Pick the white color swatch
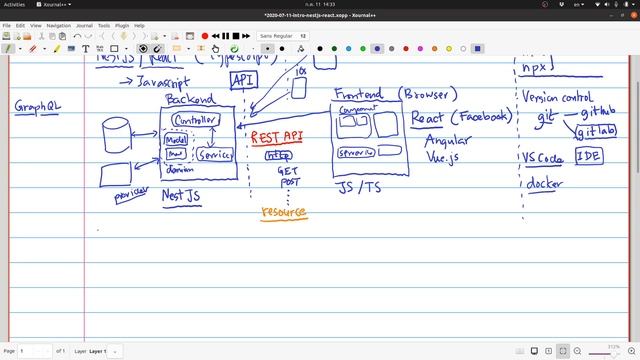640x360 pixels. [x=463, y=49]
